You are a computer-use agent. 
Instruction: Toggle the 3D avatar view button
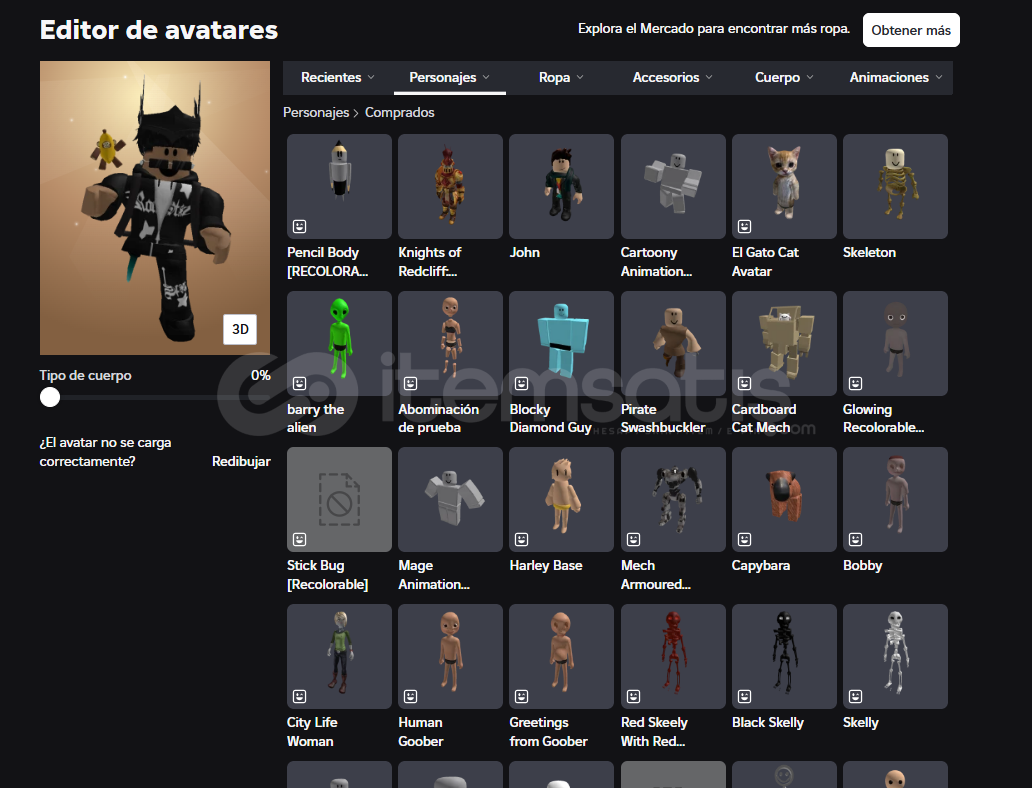240,329
